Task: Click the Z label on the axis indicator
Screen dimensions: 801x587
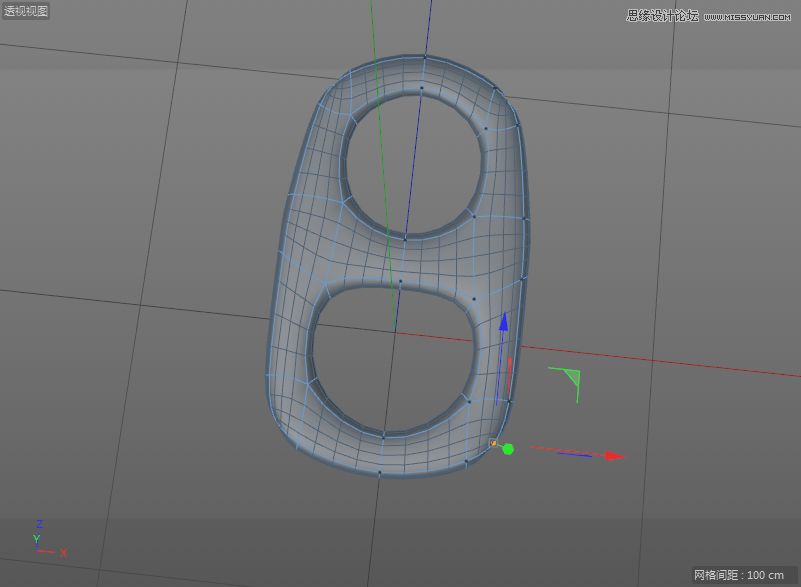Action: [40, 523]
